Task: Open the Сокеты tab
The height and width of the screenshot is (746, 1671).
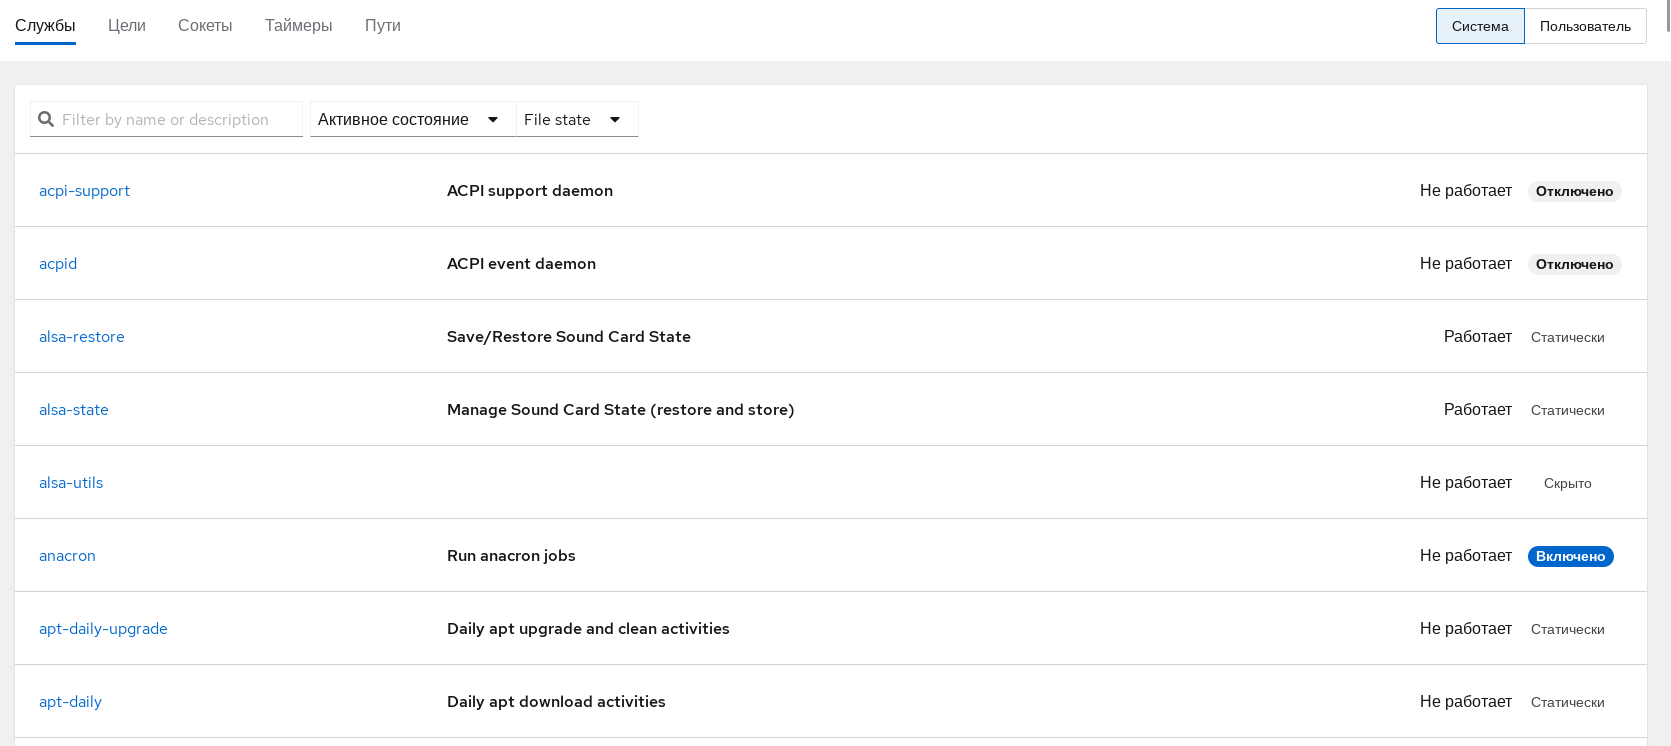Action: (x=205, y=26)
